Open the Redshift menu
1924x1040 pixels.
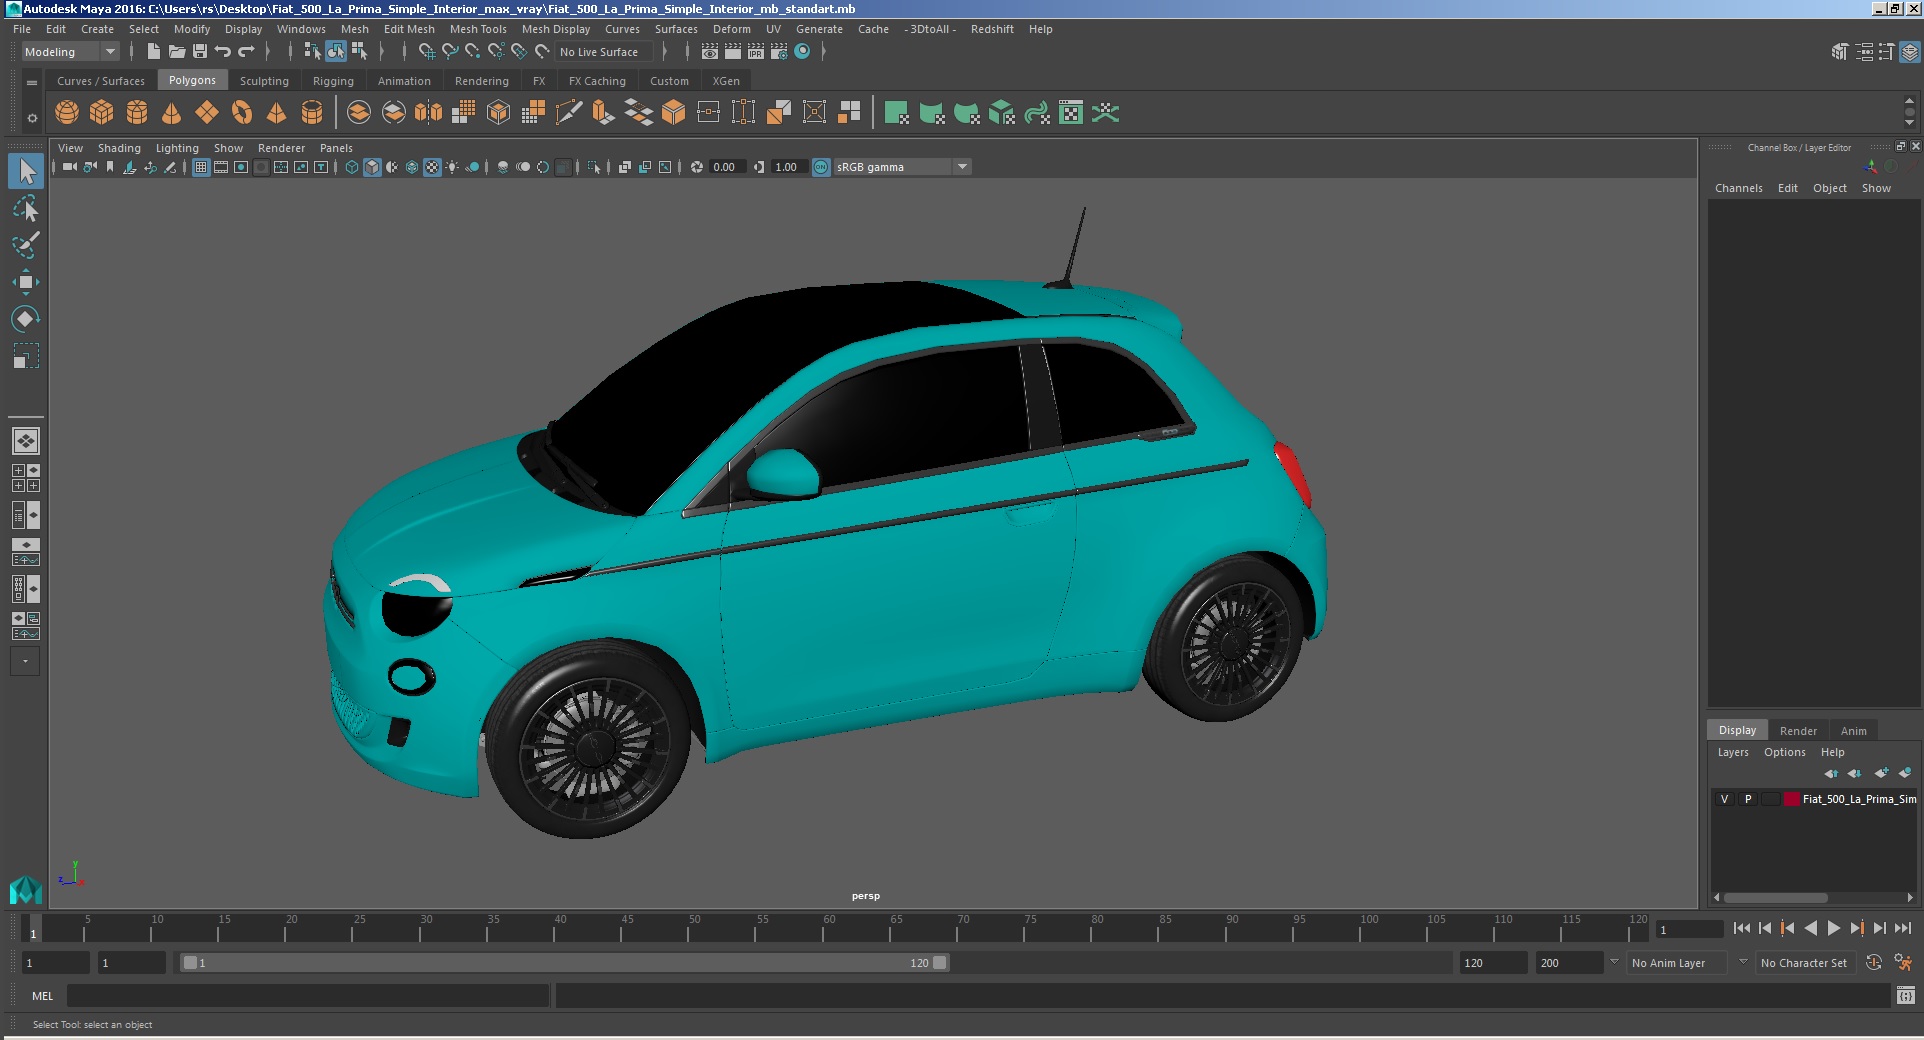(x=992, y=29)
